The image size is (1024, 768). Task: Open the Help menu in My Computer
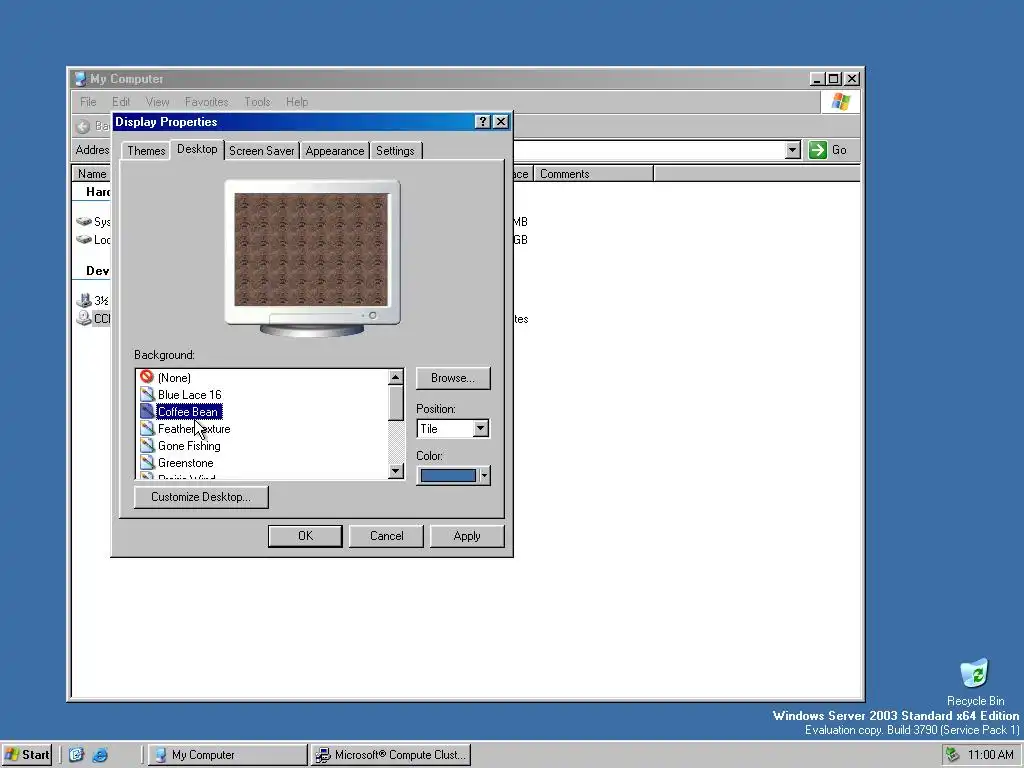pos(296,102)
